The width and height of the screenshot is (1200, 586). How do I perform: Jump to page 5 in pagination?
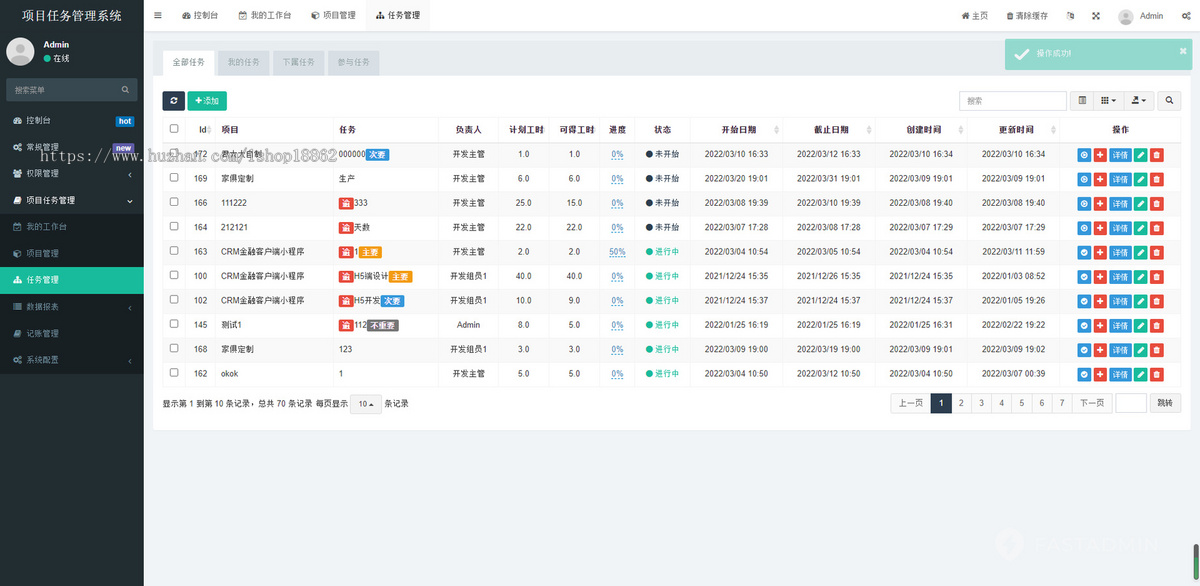[x=1021, y=402]
